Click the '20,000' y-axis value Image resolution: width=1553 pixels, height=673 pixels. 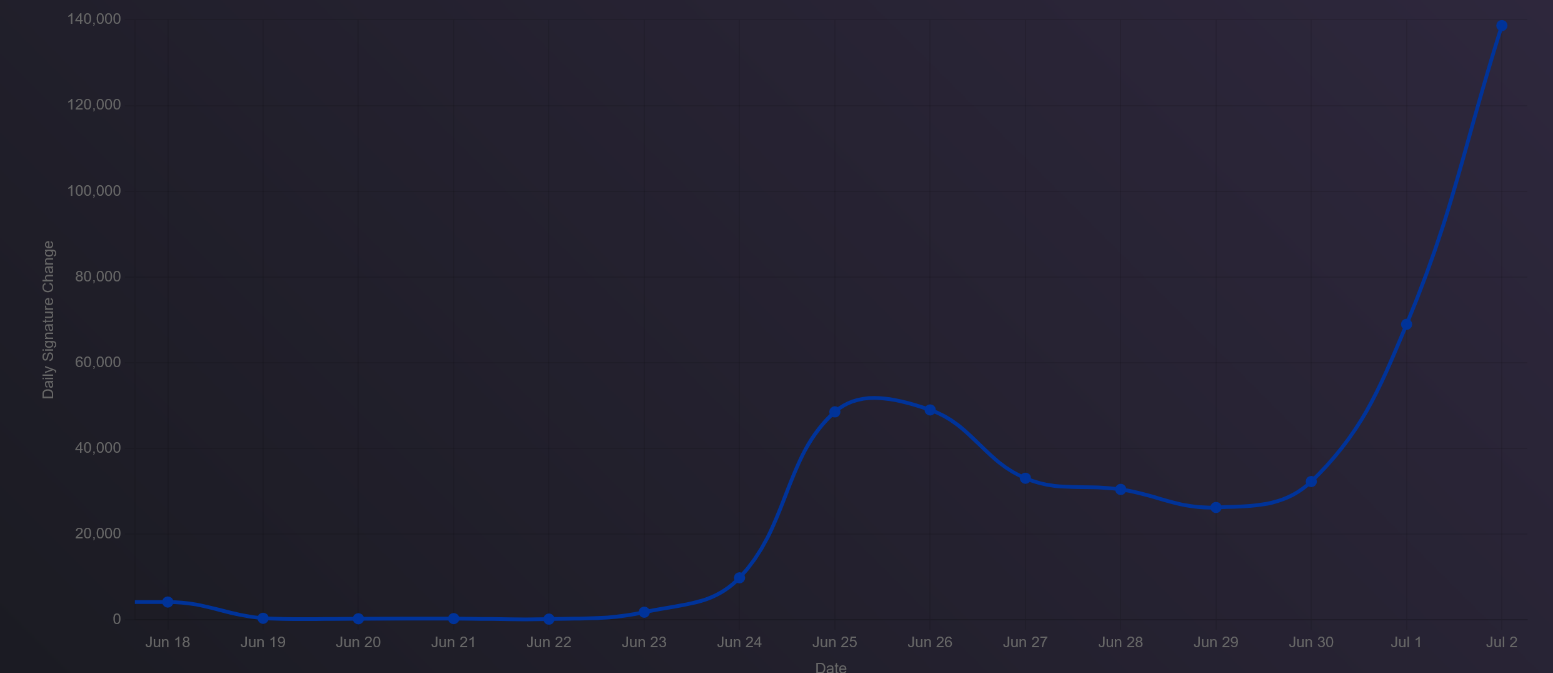[x=98, y=534]
